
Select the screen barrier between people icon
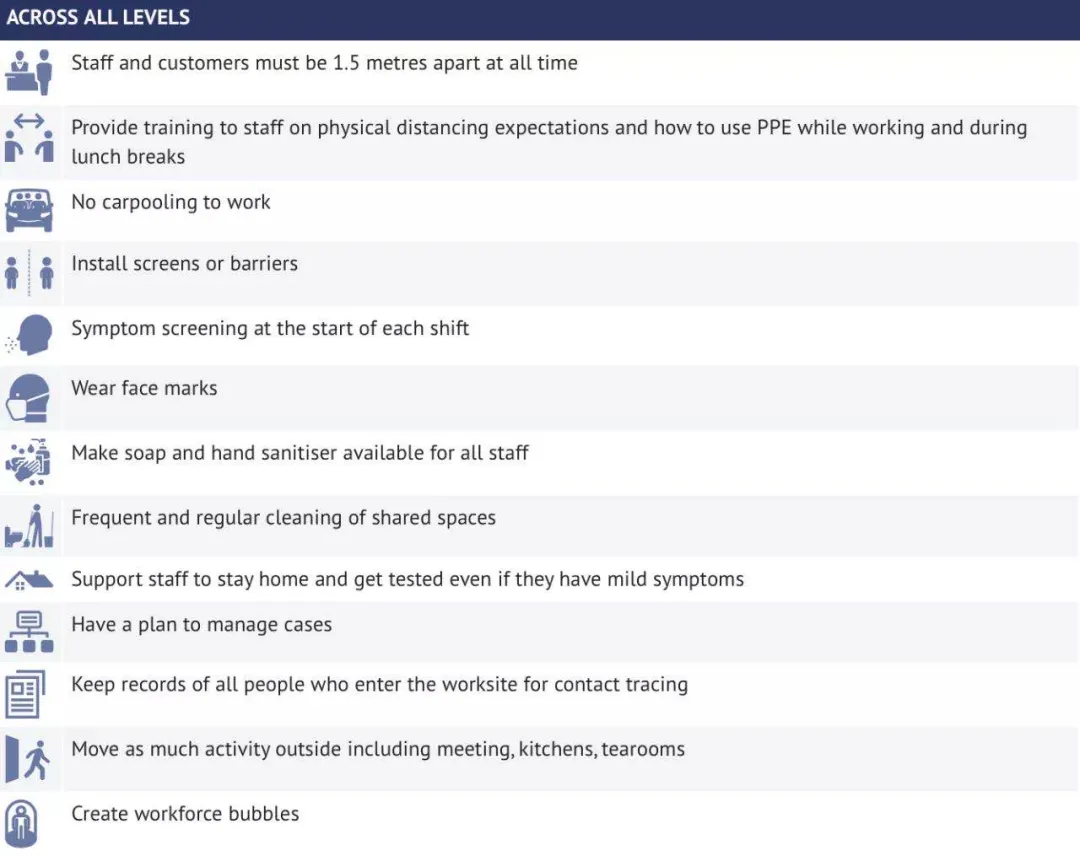coord(29,272)
